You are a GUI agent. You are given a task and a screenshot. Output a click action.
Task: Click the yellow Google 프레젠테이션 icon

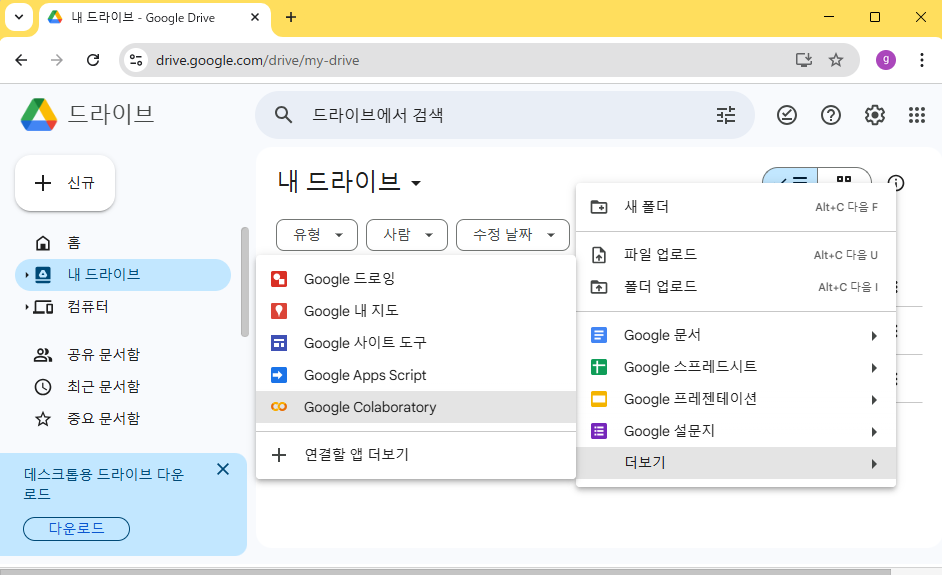599,399
